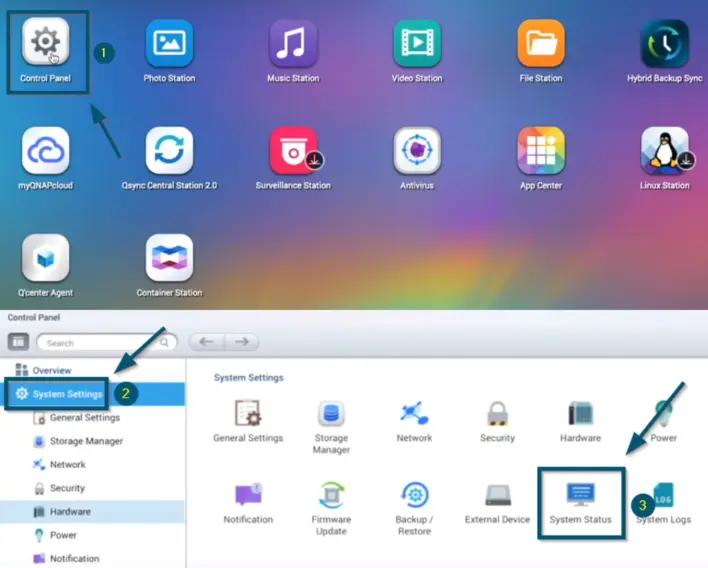This screenshot has width=708, height=568.
Task: Open App Center
Action: pyautogui.click(x=541, y=150)
